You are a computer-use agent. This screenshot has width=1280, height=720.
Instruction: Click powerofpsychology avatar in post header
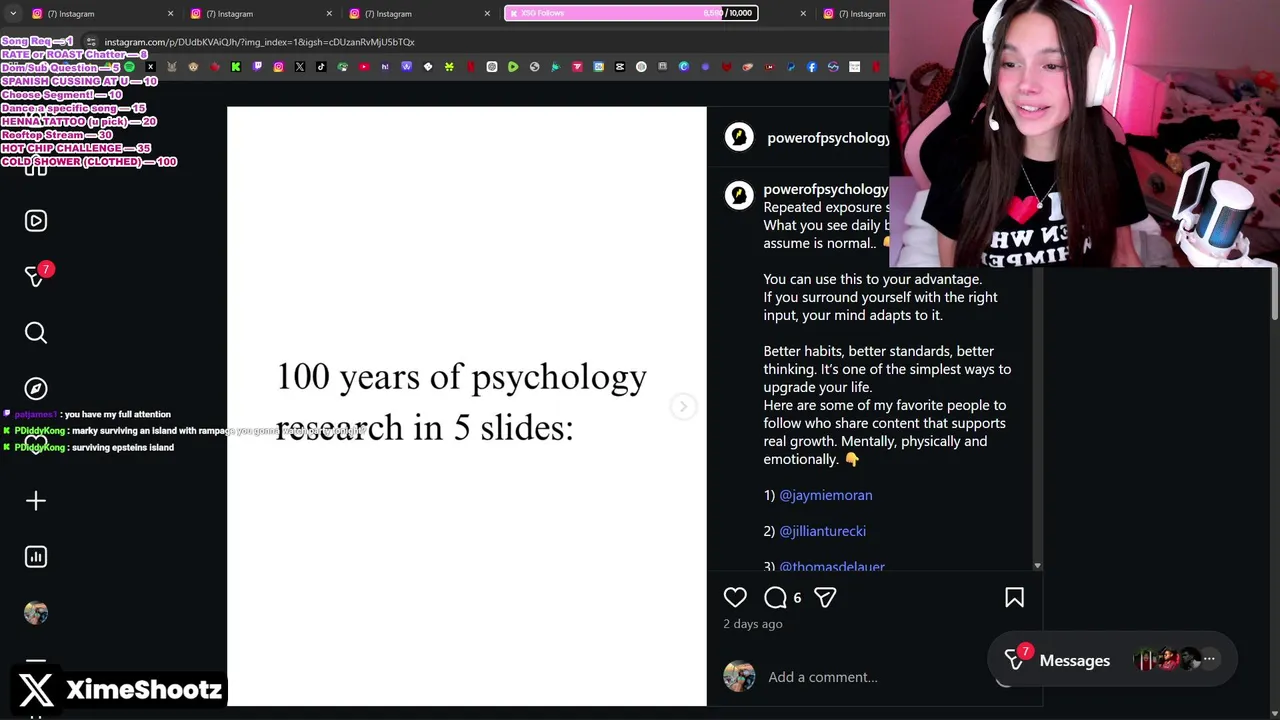739,137
